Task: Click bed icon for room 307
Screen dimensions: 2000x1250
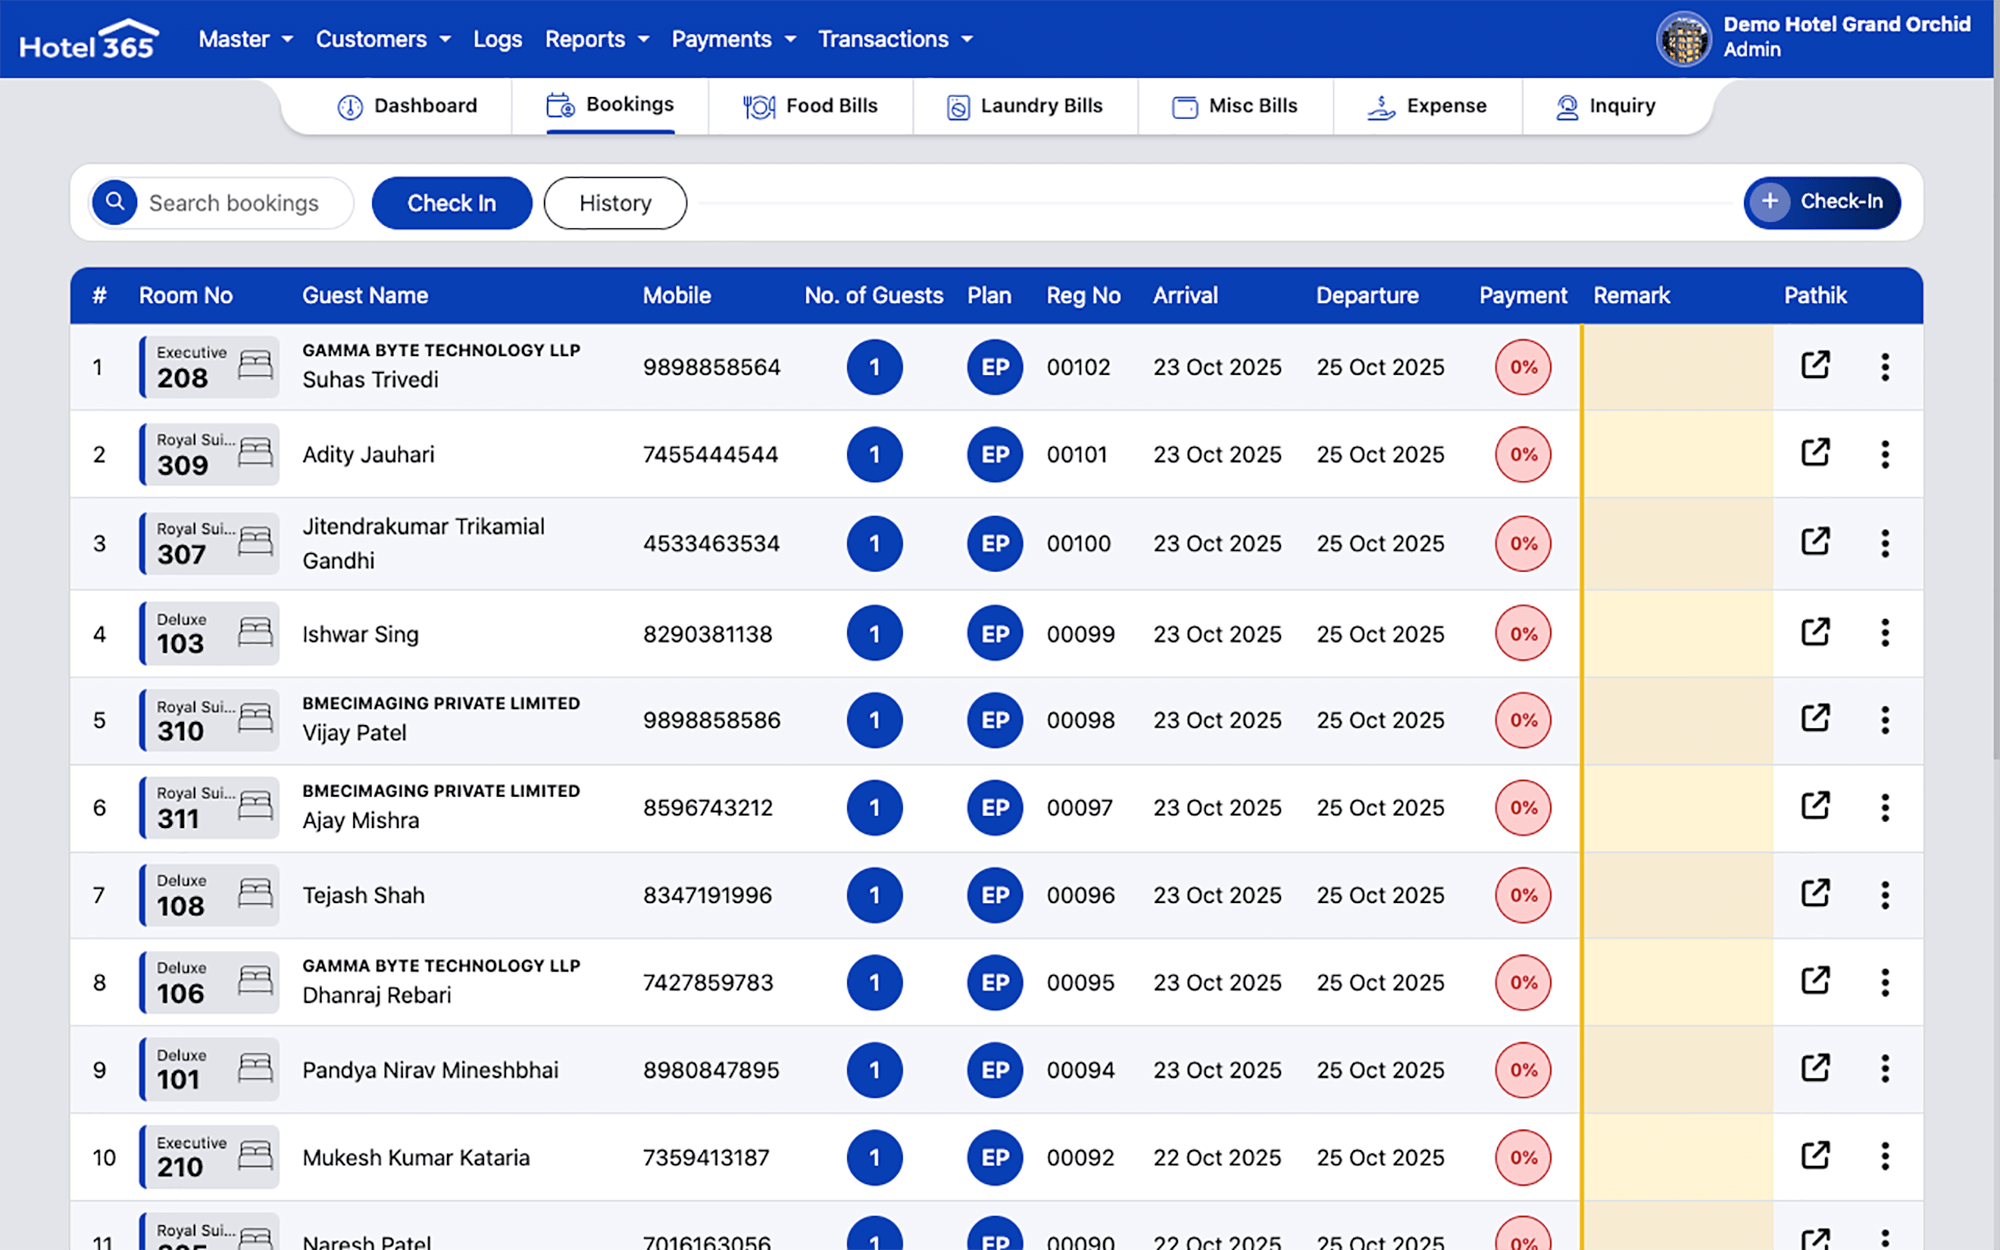Action: (x=255, y=542)
